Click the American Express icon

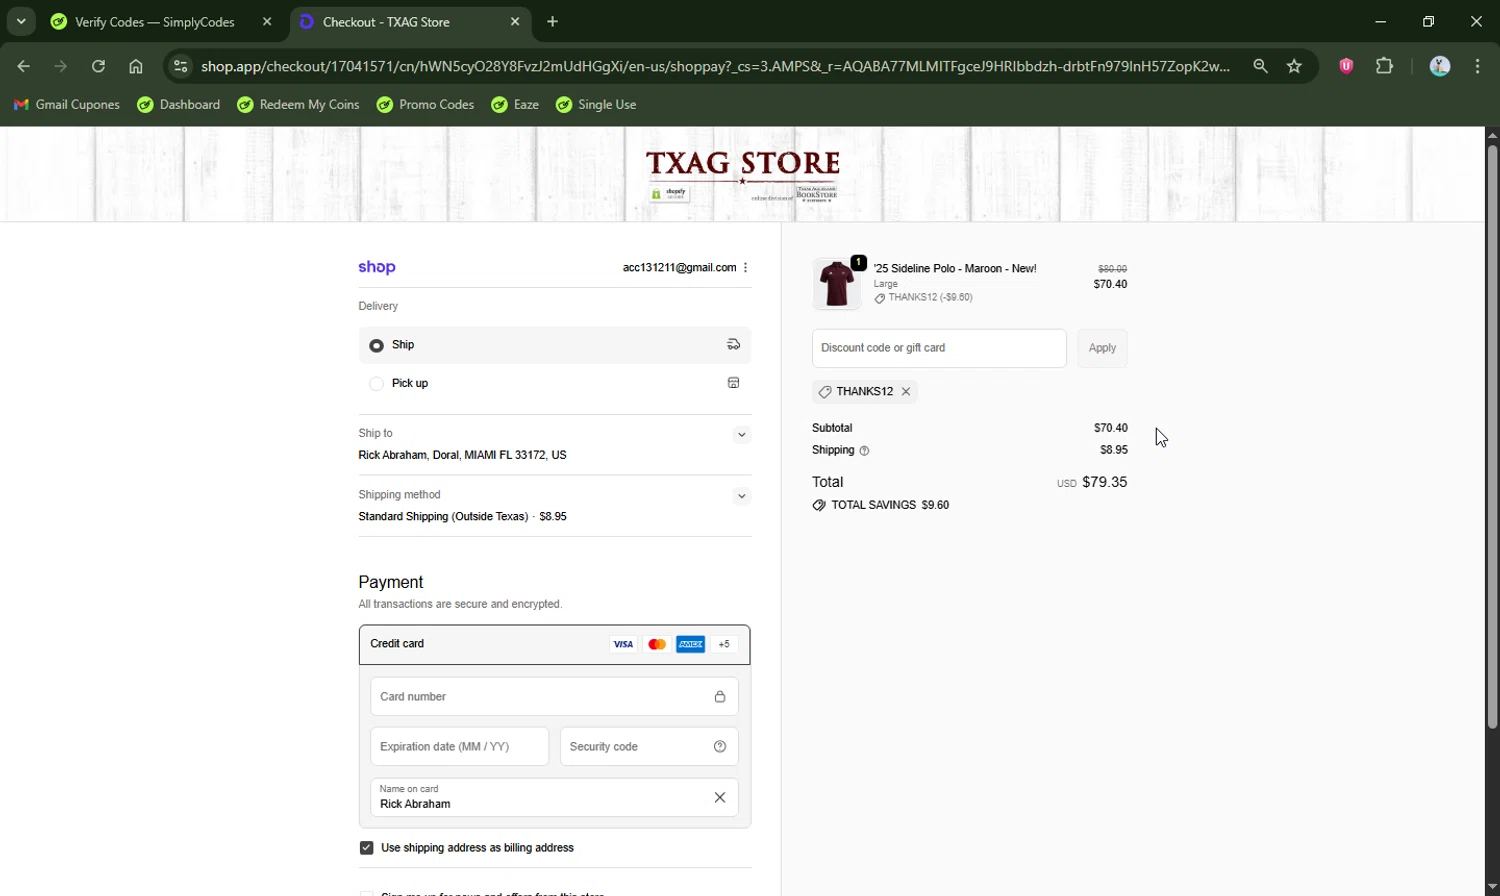(691, 644)
